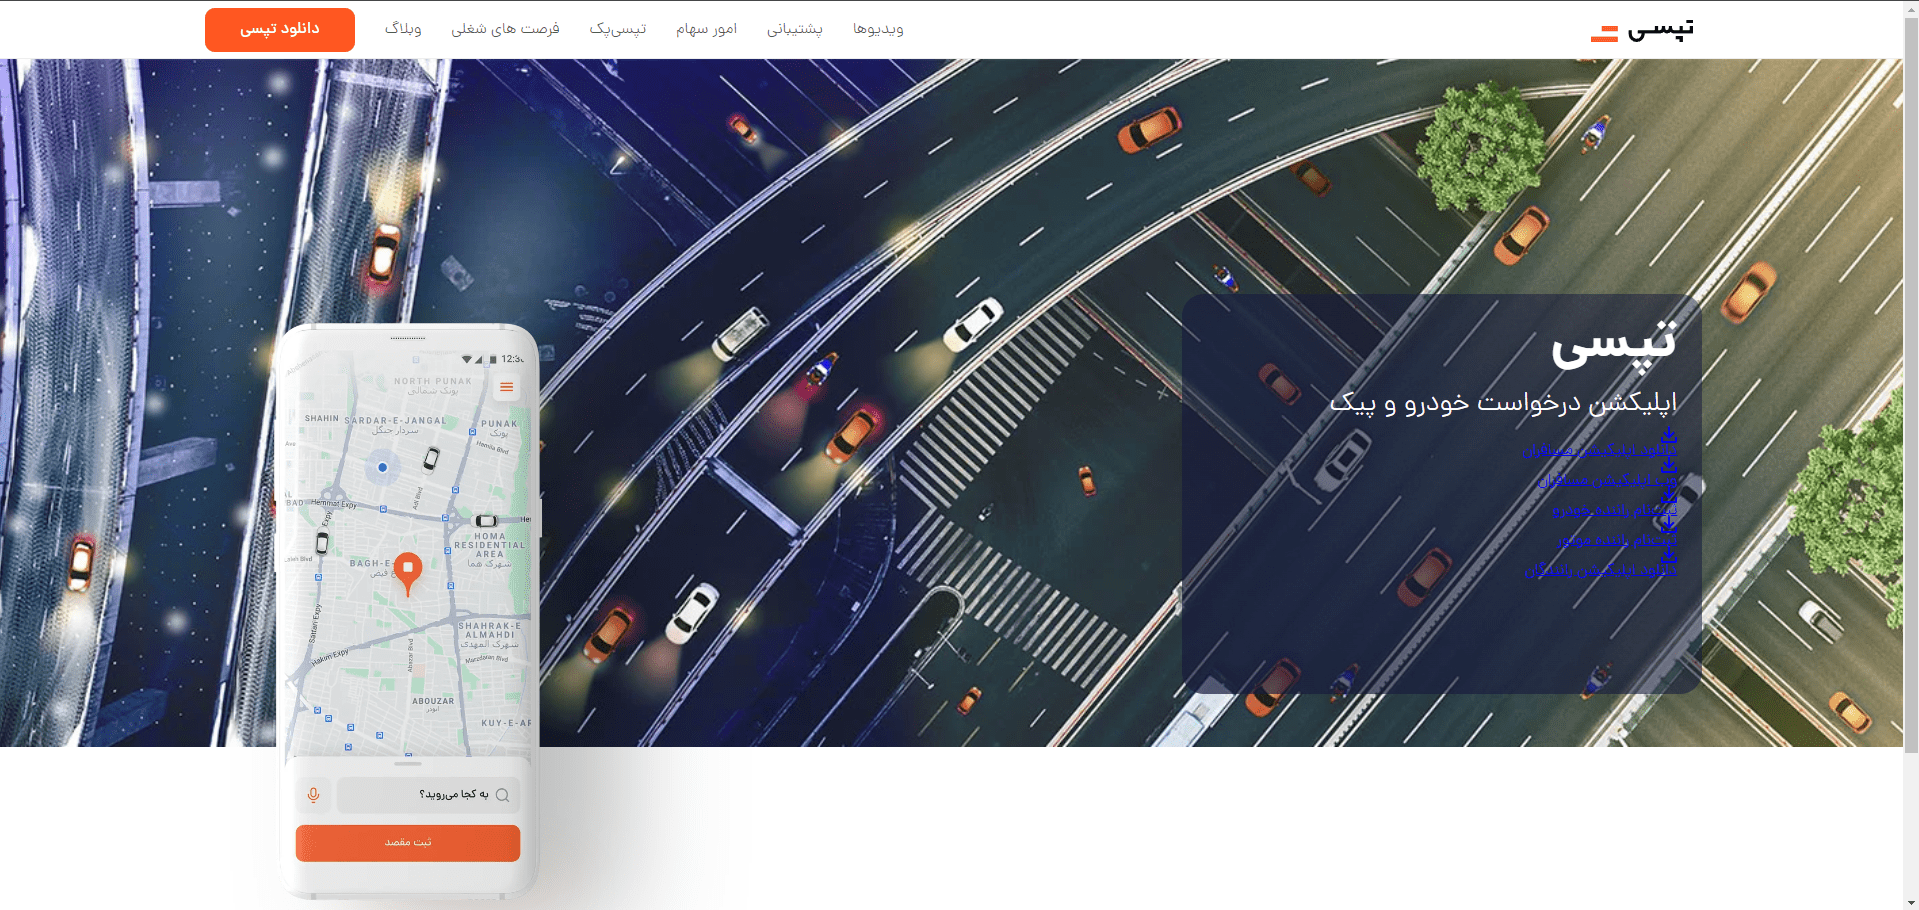Click the ثبت‌نام راننده موتور link
The width and height of the screenshot is (1919, 910).
coord(1617,540)
